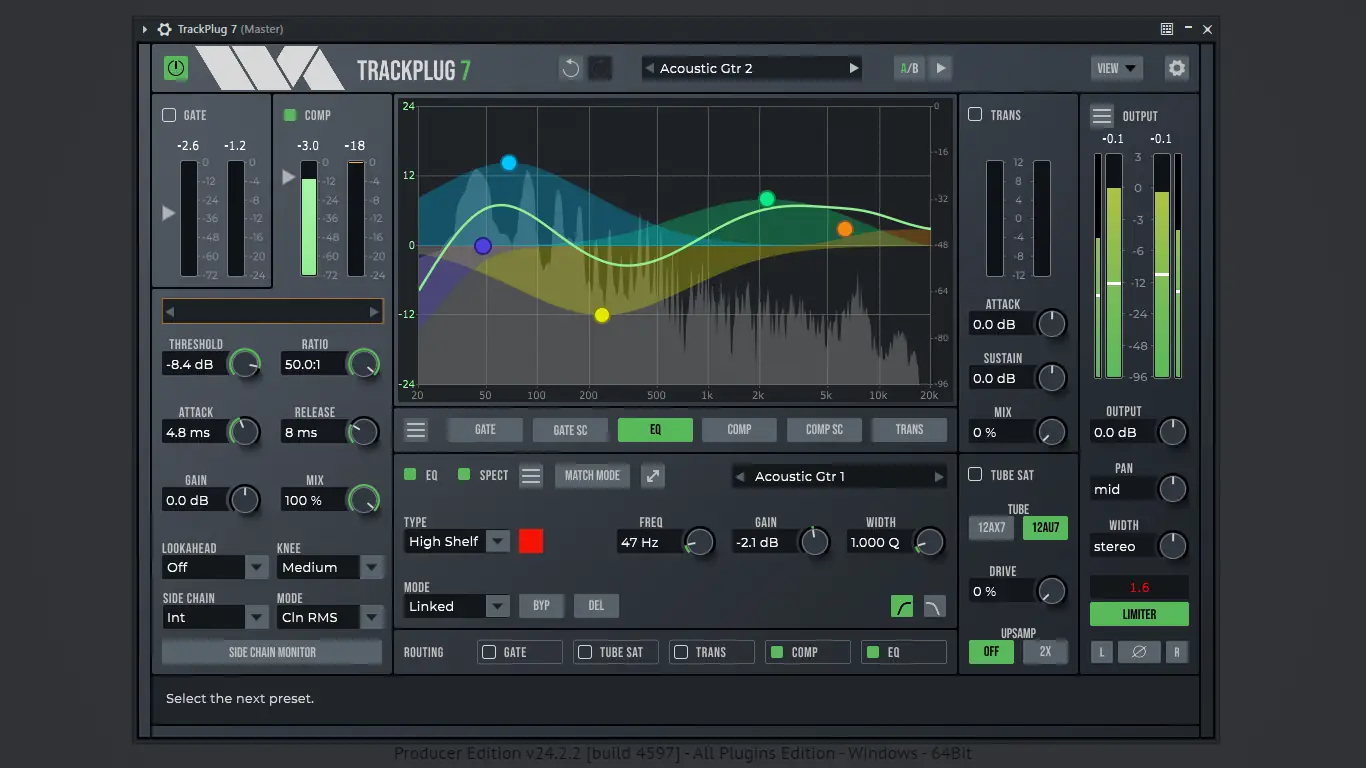
Task: Select the green low-shelf slope icon
Action: tap(901, 605)
